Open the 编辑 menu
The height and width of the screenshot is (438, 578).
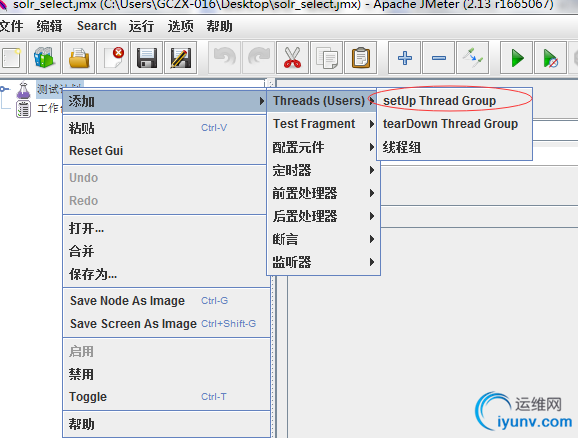(x=49, y=26)
